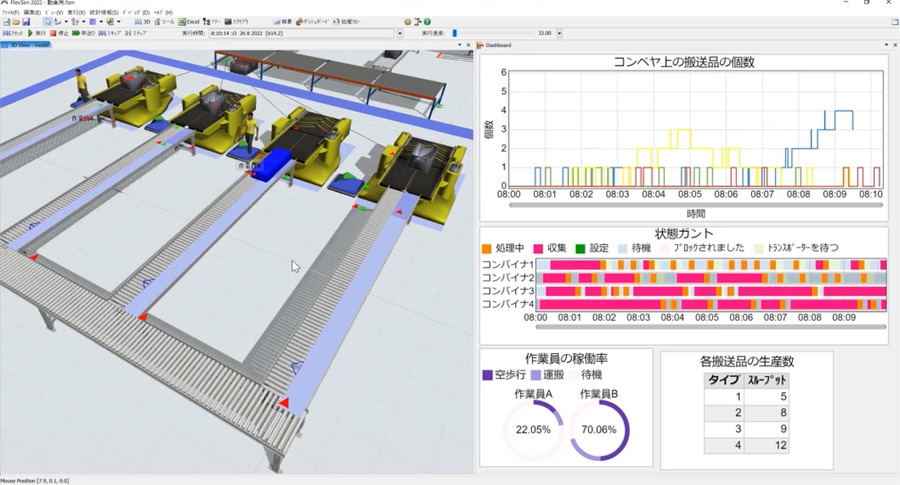The height and width of the screenshot is (485, 900).
Task: Select the Dashboard tab
Action: coord(497,45)
